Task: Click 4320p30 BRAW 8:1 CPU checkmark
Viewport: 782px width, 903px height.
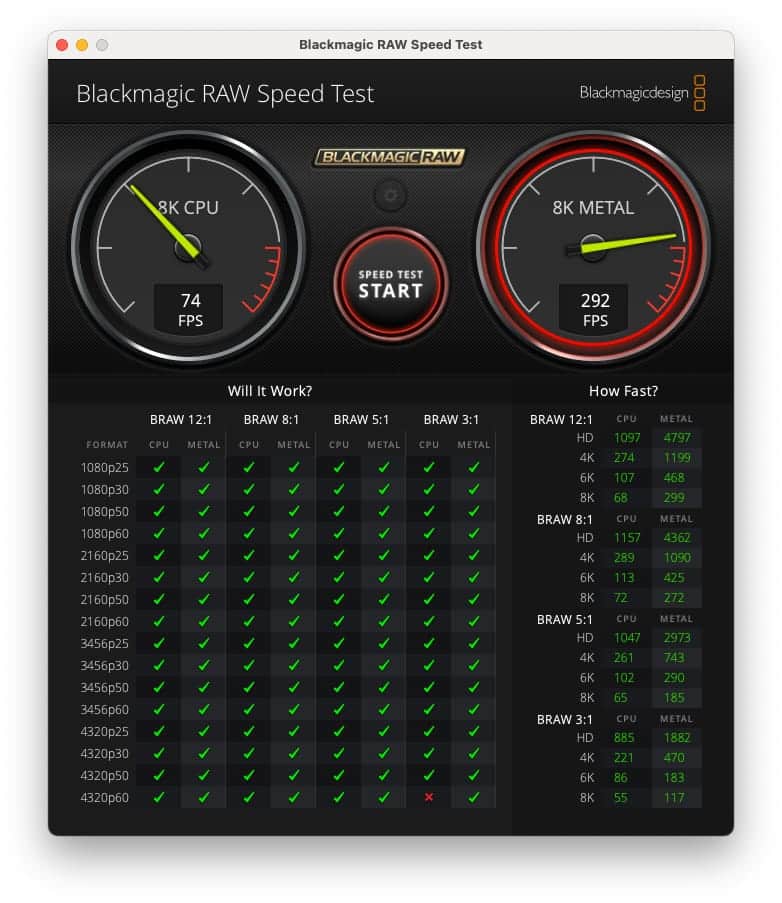Action: [249, 753]
